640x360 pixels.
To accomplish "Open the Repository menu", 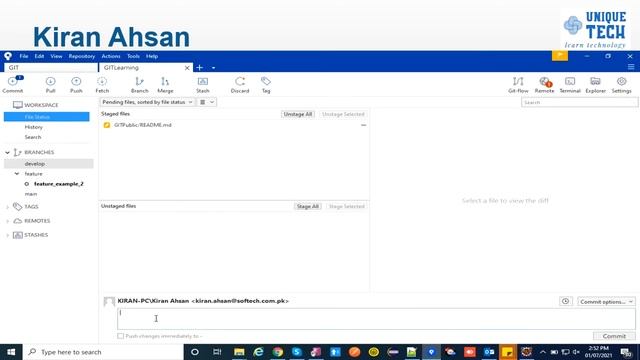I will [82, 56].
